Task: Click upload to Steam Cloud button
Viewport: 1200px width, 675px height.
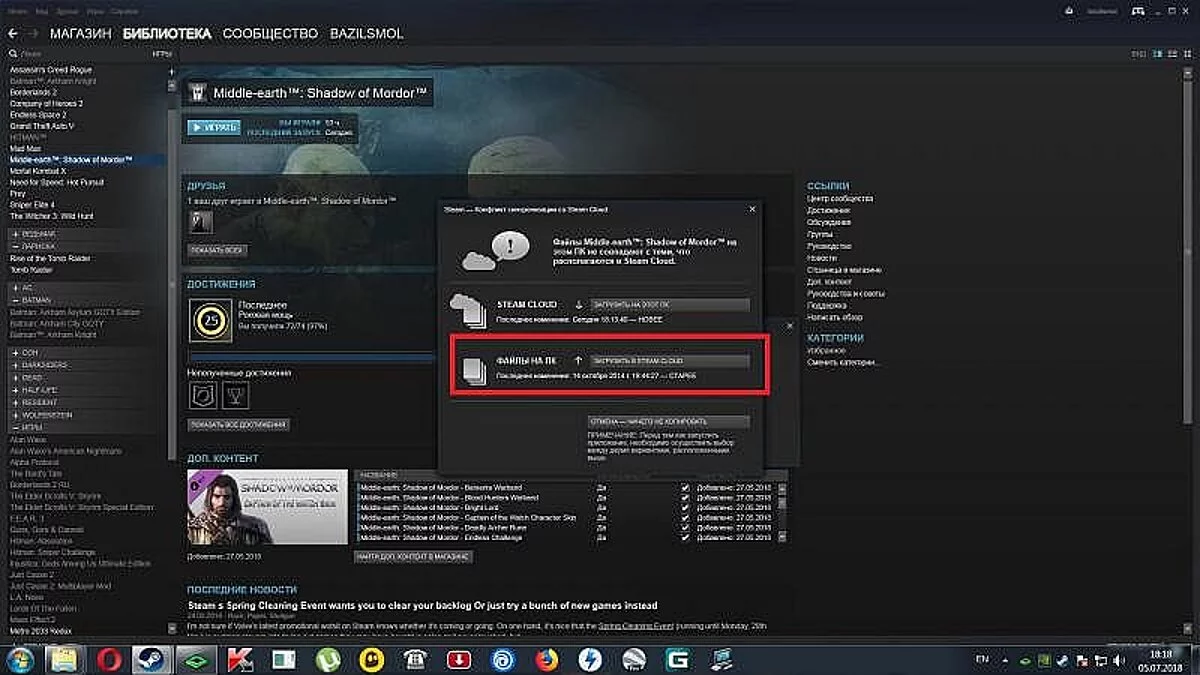Action: [x=667, y=360]
